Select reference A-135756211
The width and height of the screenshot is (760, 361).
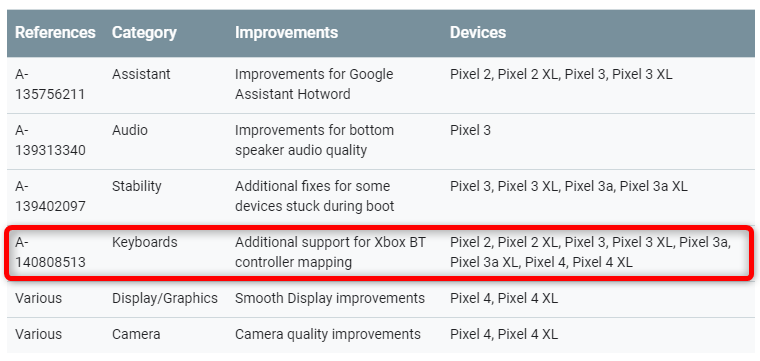click(x=50, y=84)
